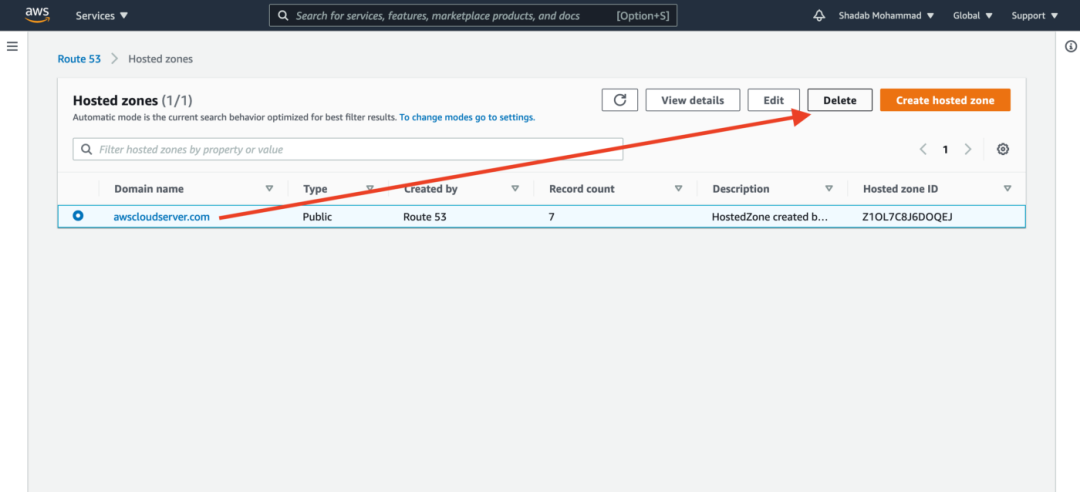The width and height of the screenshot is (1080, 492).
Task: Open 'To change modes go to settings' link
Action: click(467, 117)
